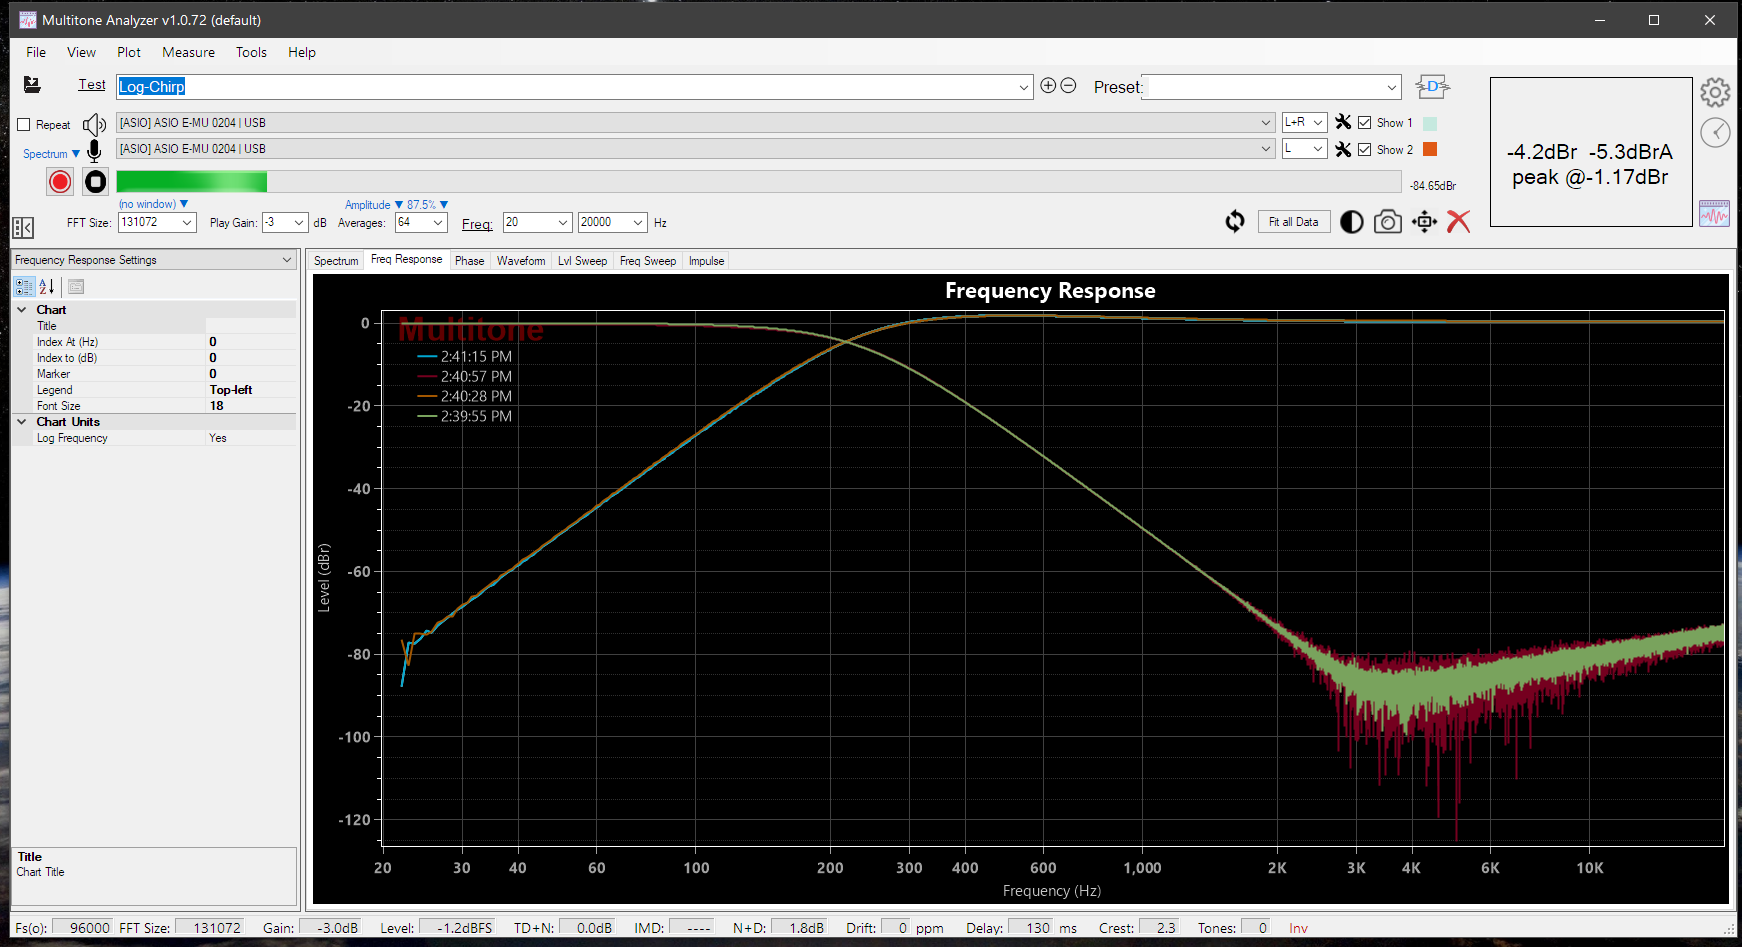Click the clock history icon
Viewport: 1742px width, 947px height.
tap(1715, 132)
